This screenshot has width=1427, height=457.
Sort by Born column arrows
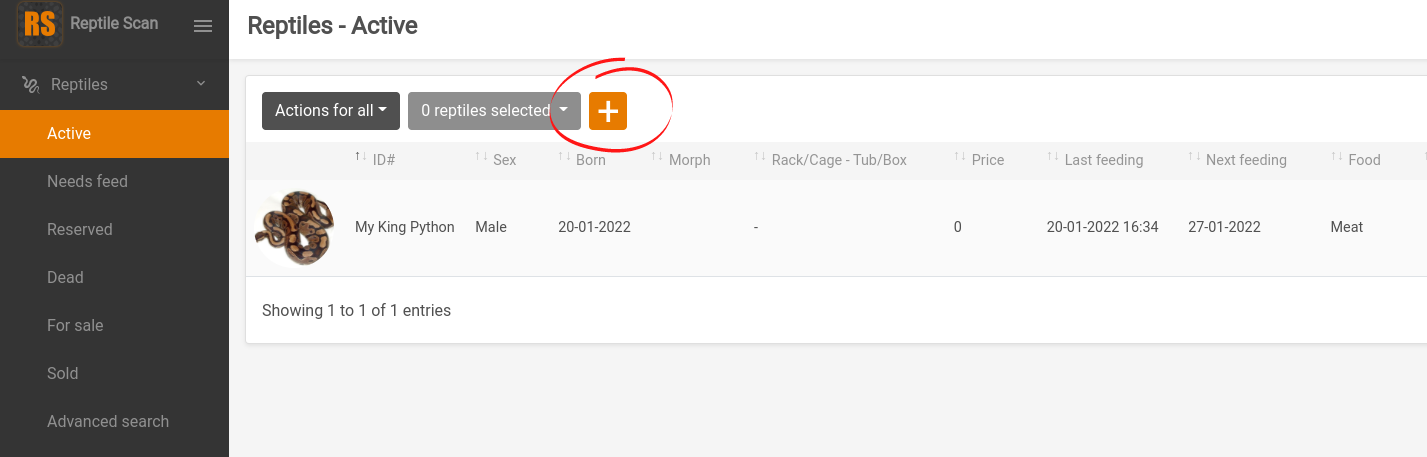(565, 159)
